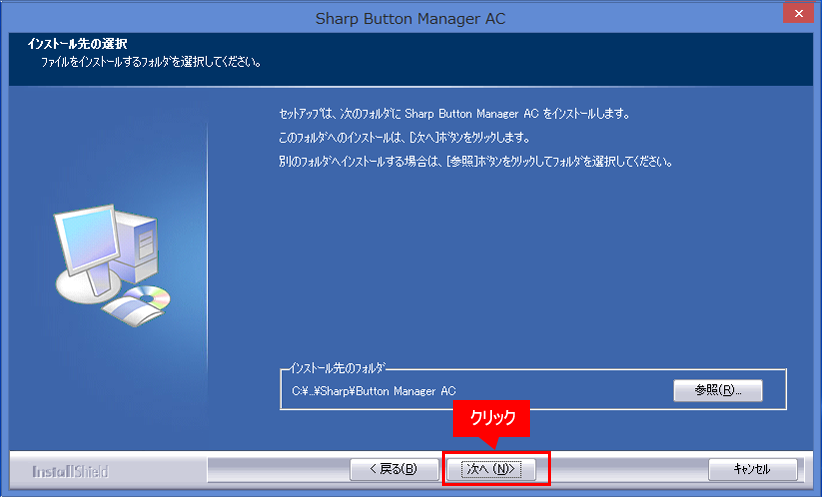Close the Sharp Button Manager AC installer window
This screenshot has height=497, width=822.
[x=797, y=16]
